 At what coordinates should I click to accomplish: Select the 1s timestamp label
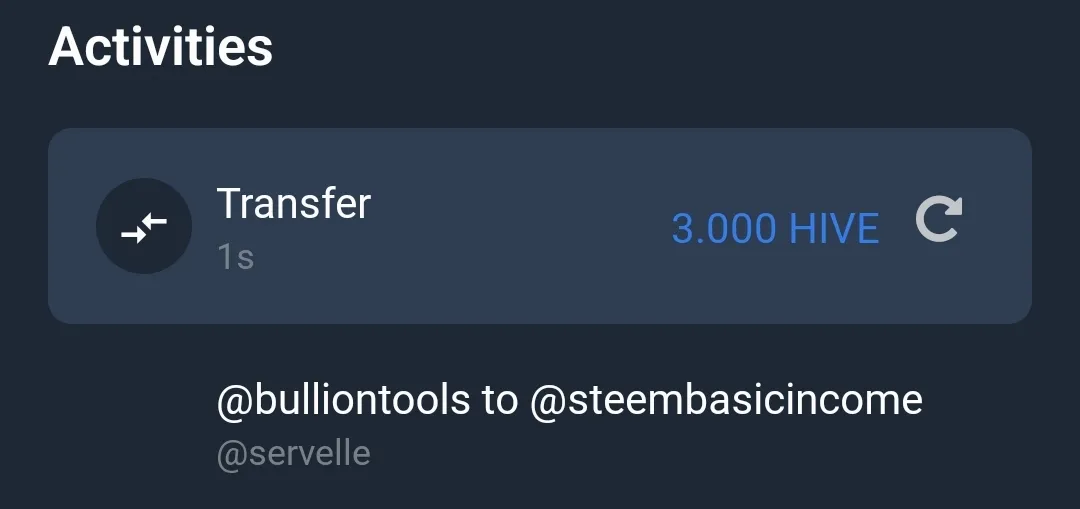236,258
